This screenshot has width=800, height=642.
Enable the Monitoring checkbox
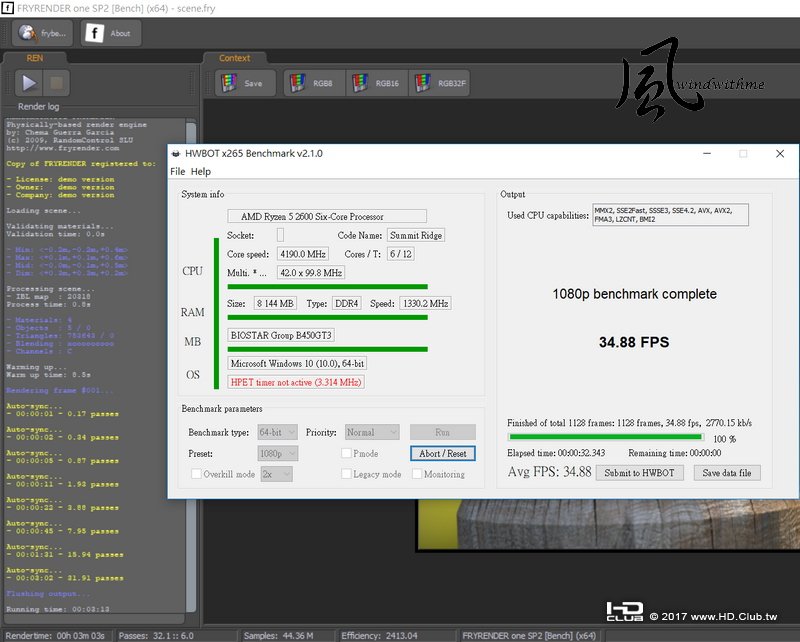click(x=417, y=474)
